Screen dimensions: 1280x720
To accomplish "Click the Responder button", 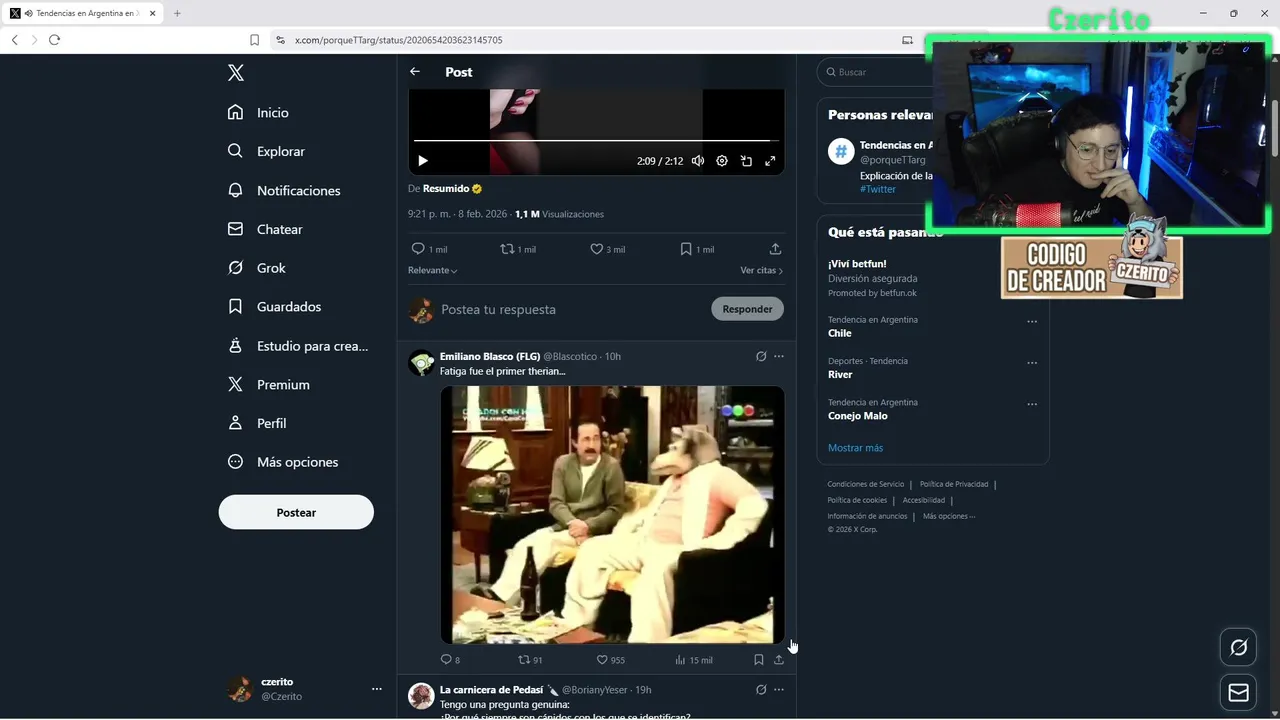I will coord(748,309).
